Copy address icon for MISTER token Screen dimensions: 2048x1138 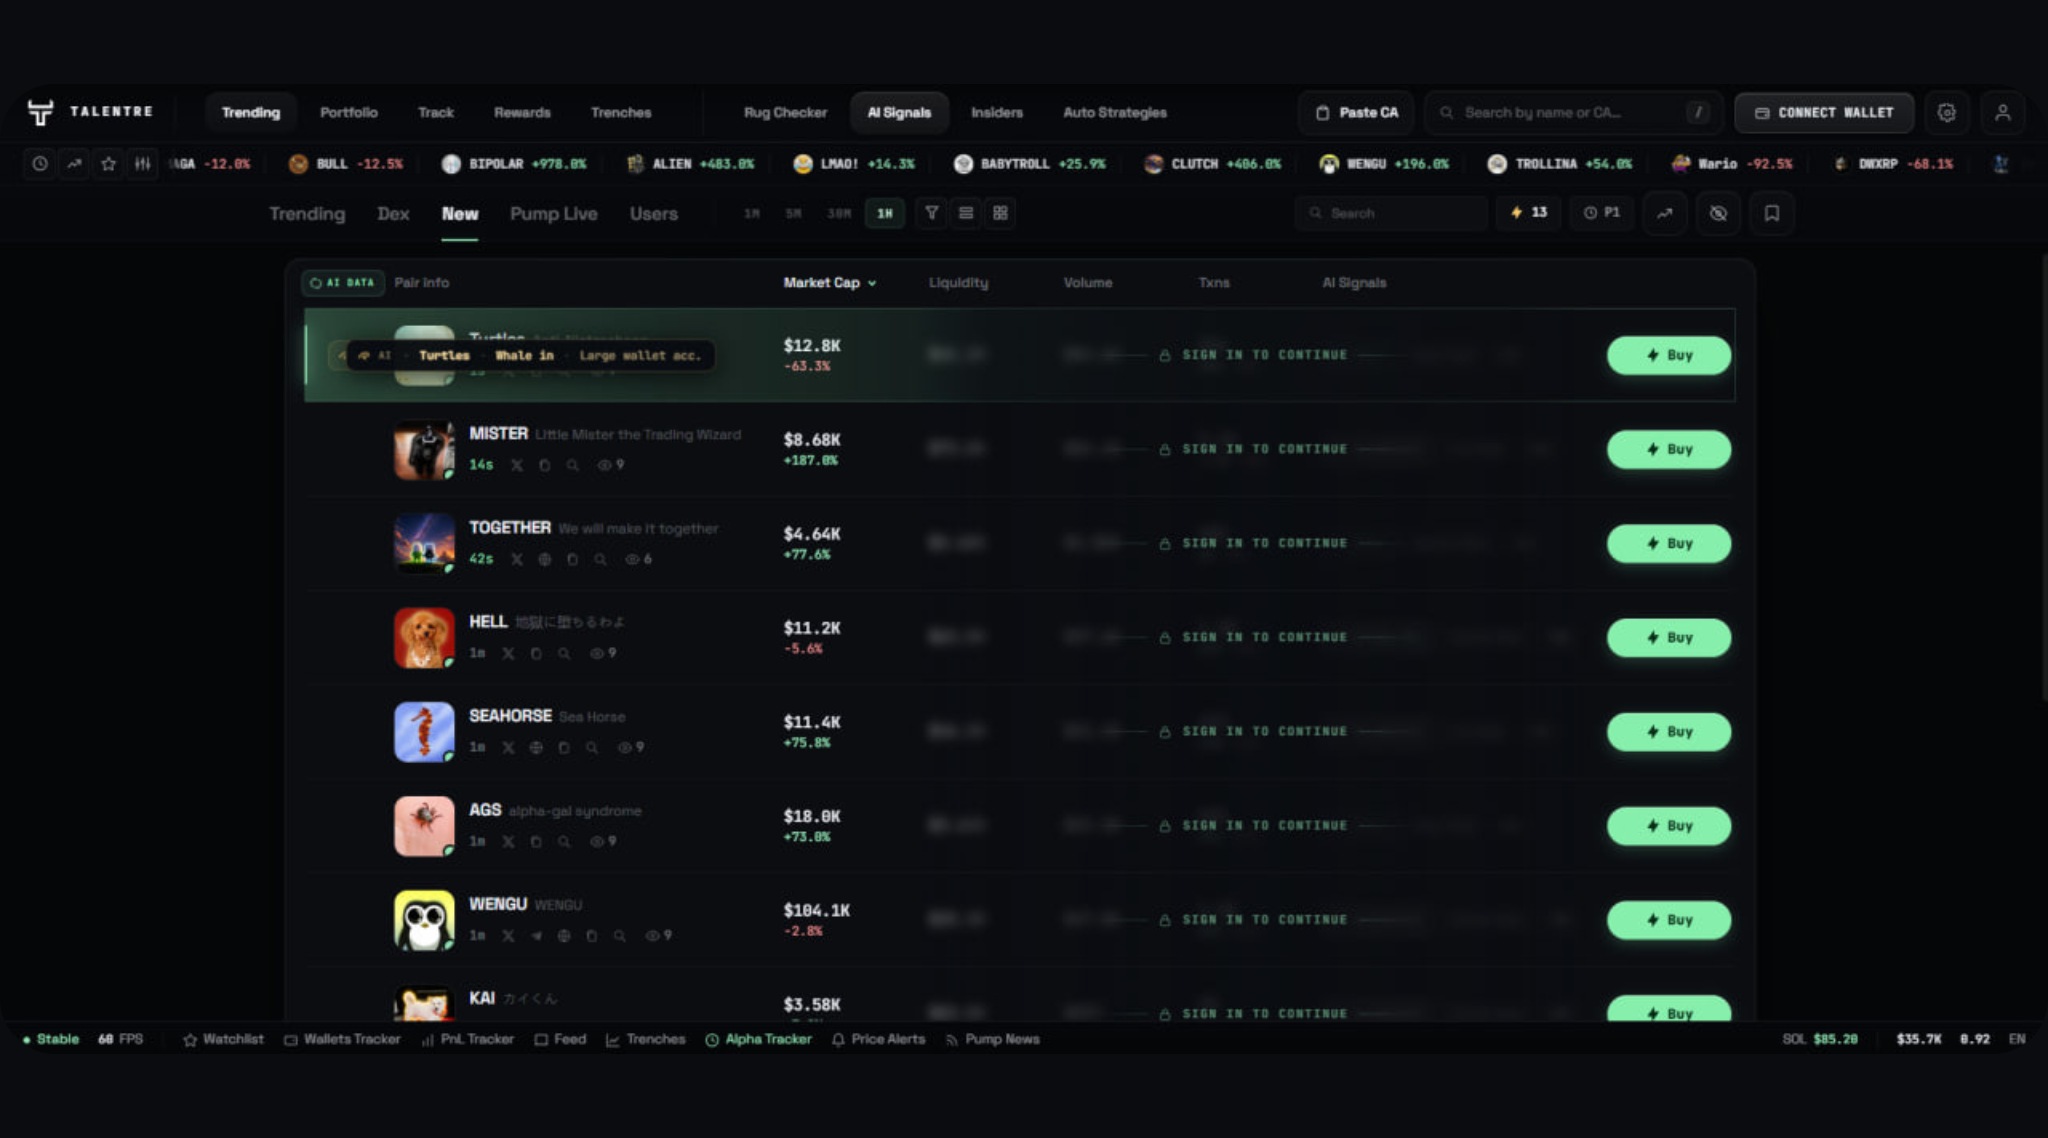click(x=545, y=465)
